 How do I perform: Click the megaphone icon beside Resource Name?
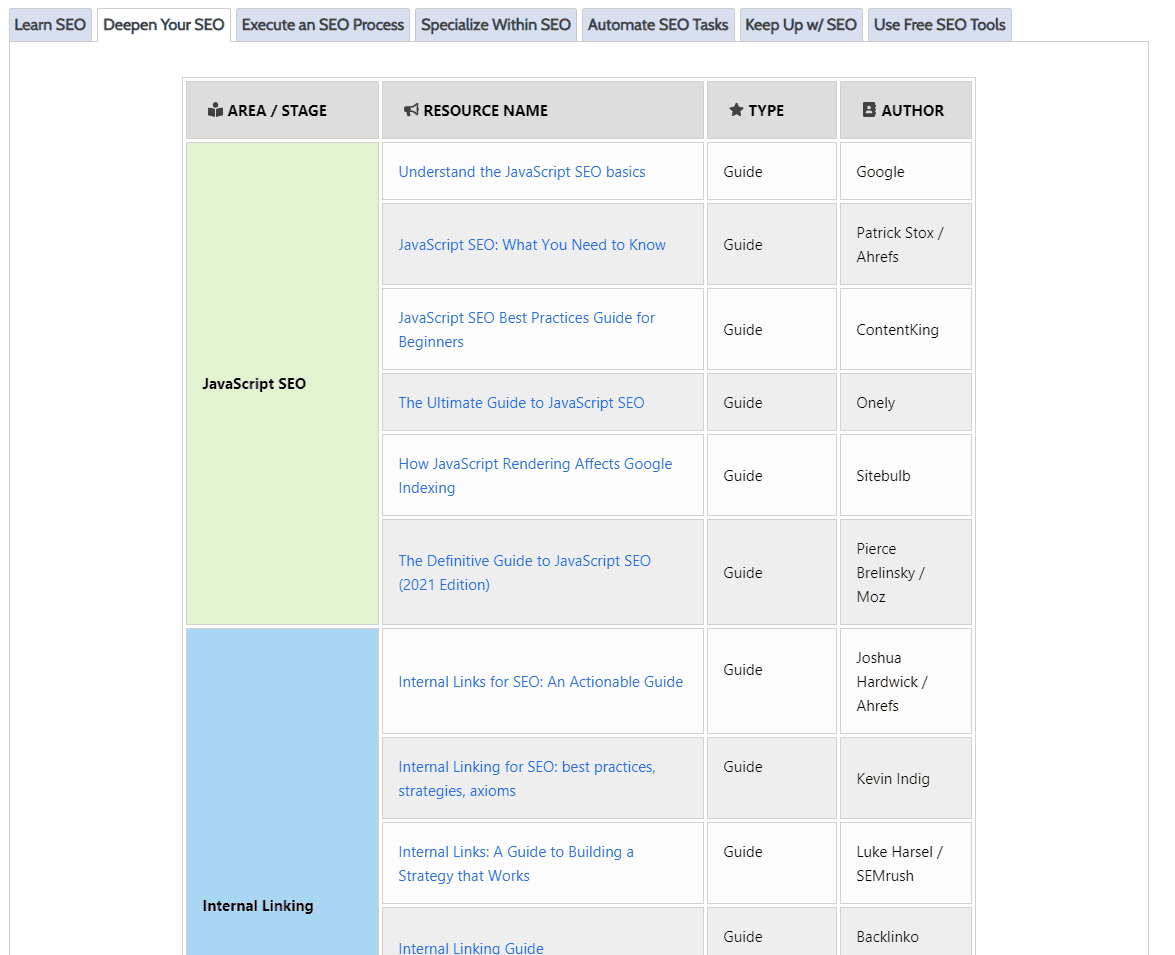tap(411, 110)
